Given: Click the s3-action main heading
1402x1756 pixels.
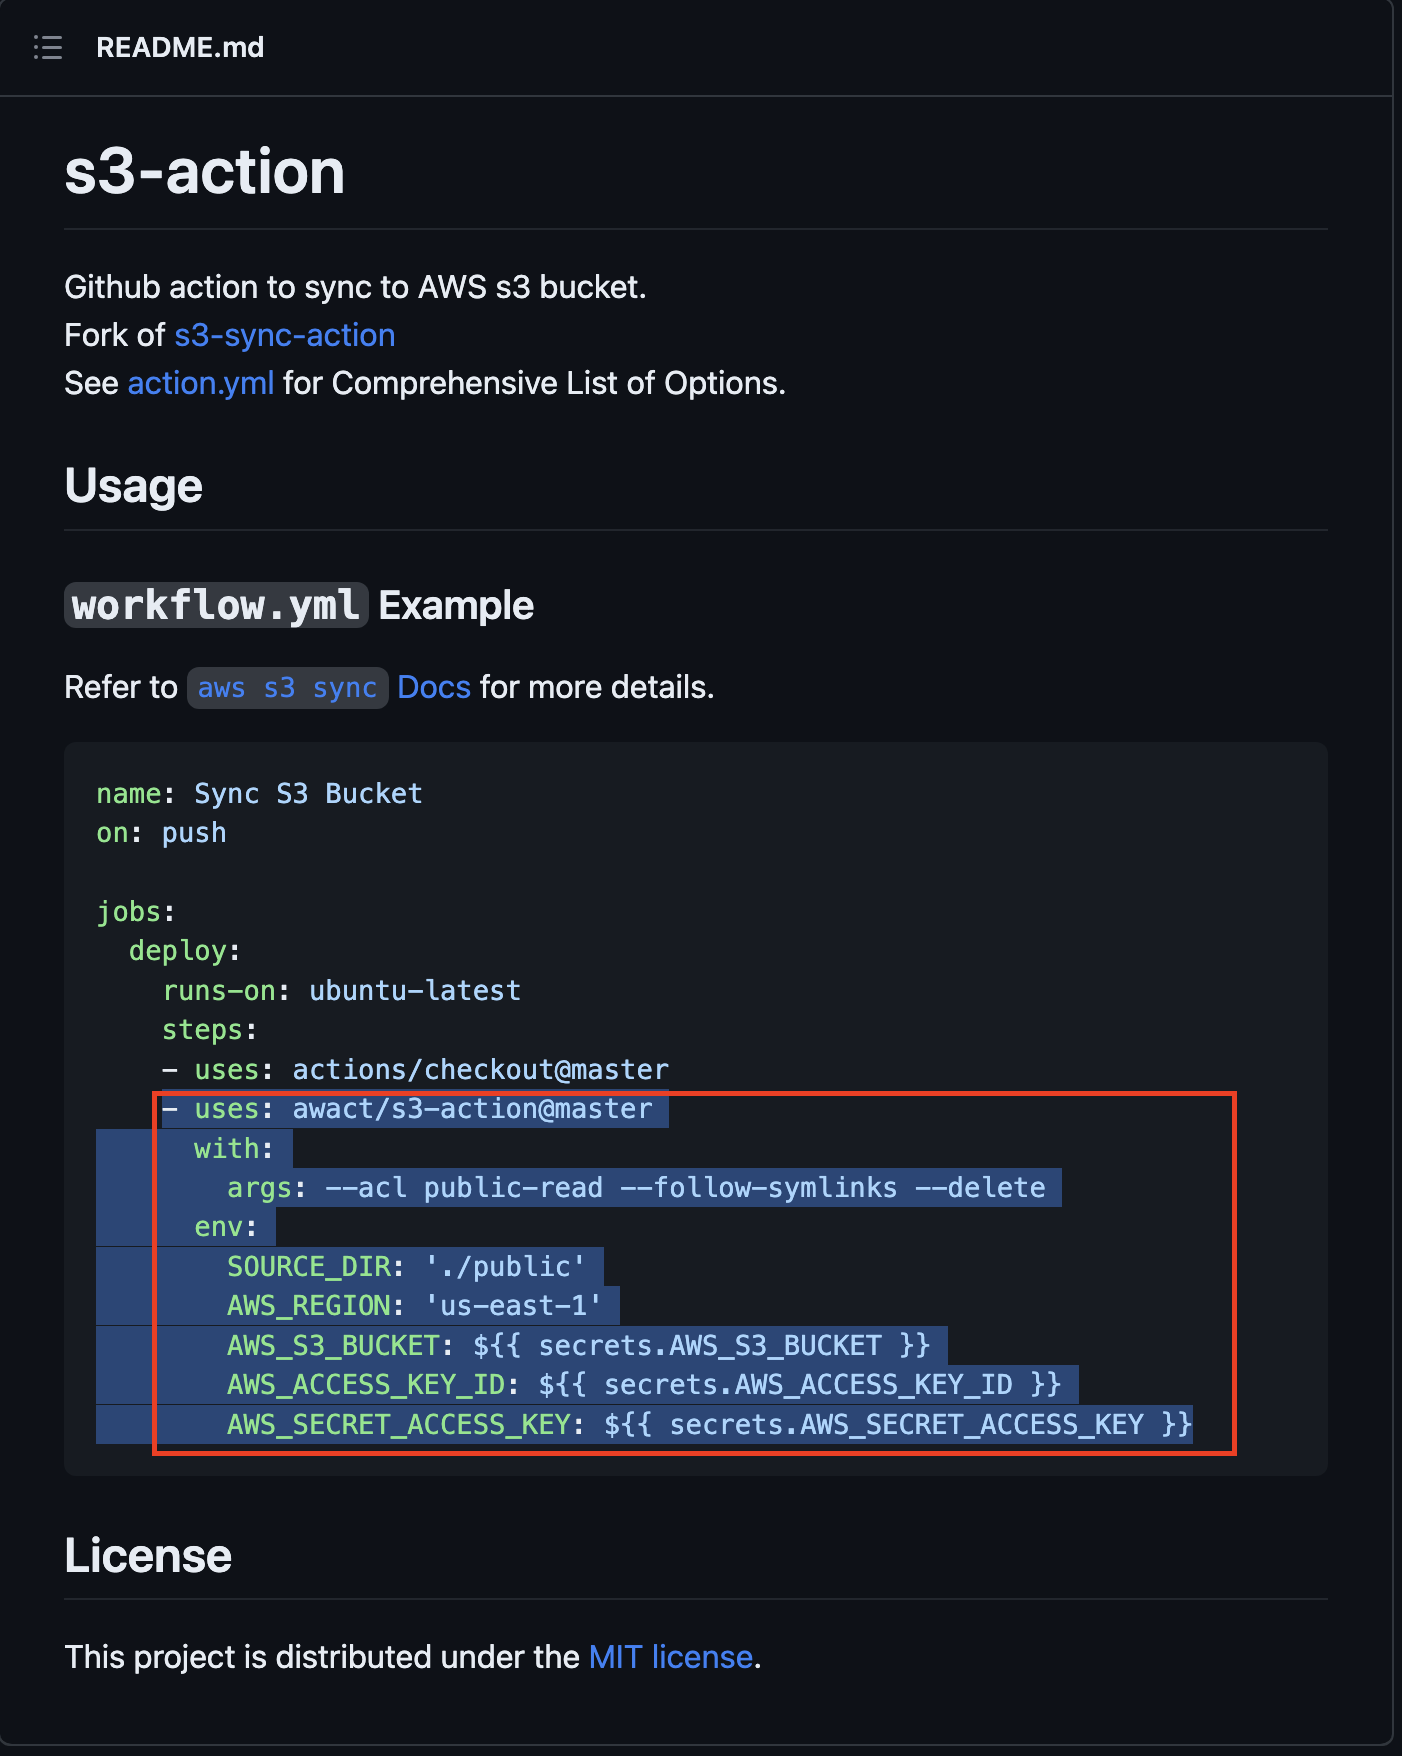Looking at the screenshot, I should point(205,171).
